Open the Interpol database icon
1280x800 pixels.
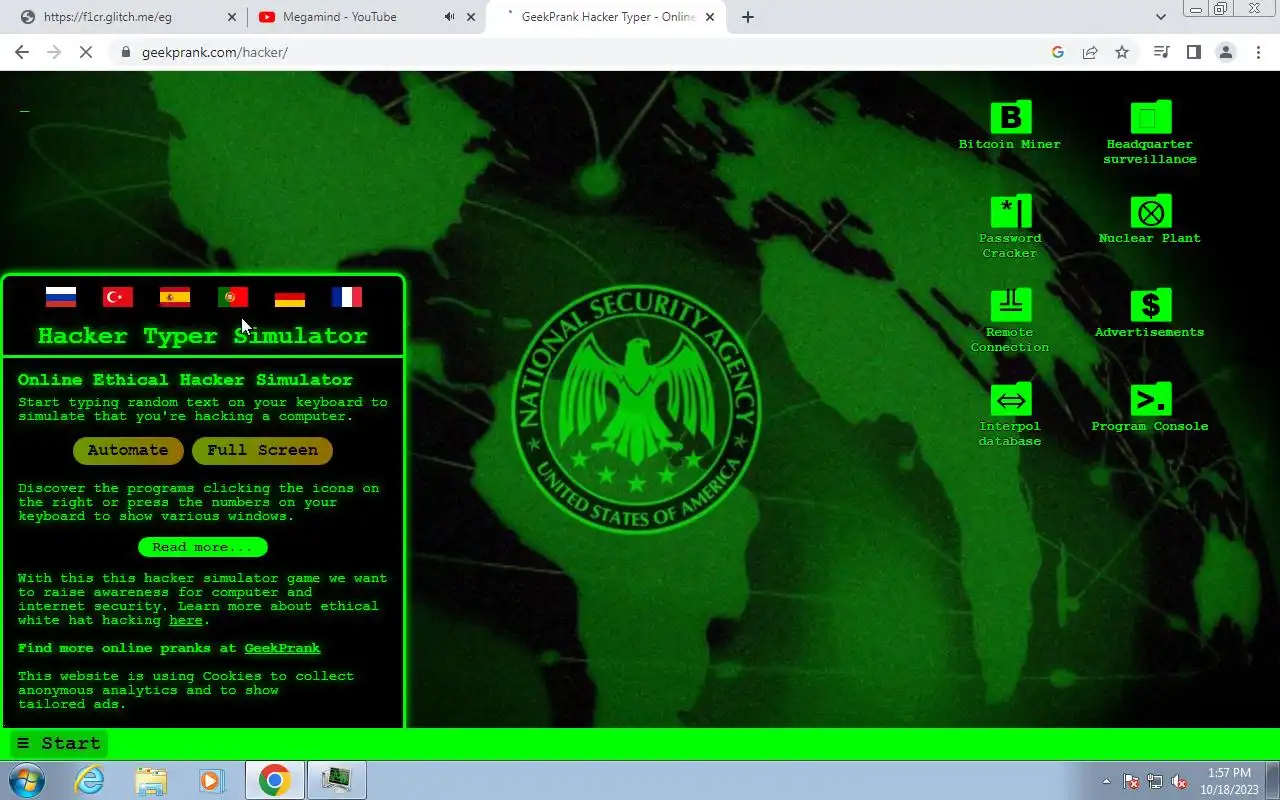tap(1010, 414)
